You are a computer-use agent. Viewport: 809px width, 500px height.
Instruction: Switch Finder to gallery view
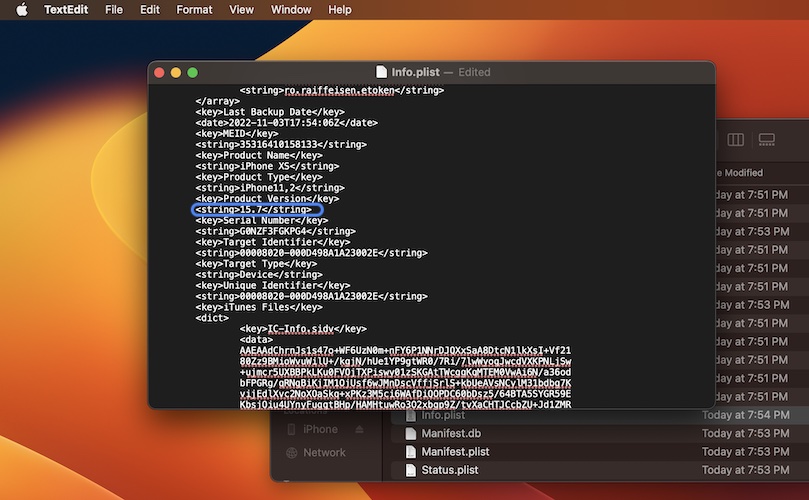tap(767, 139)
